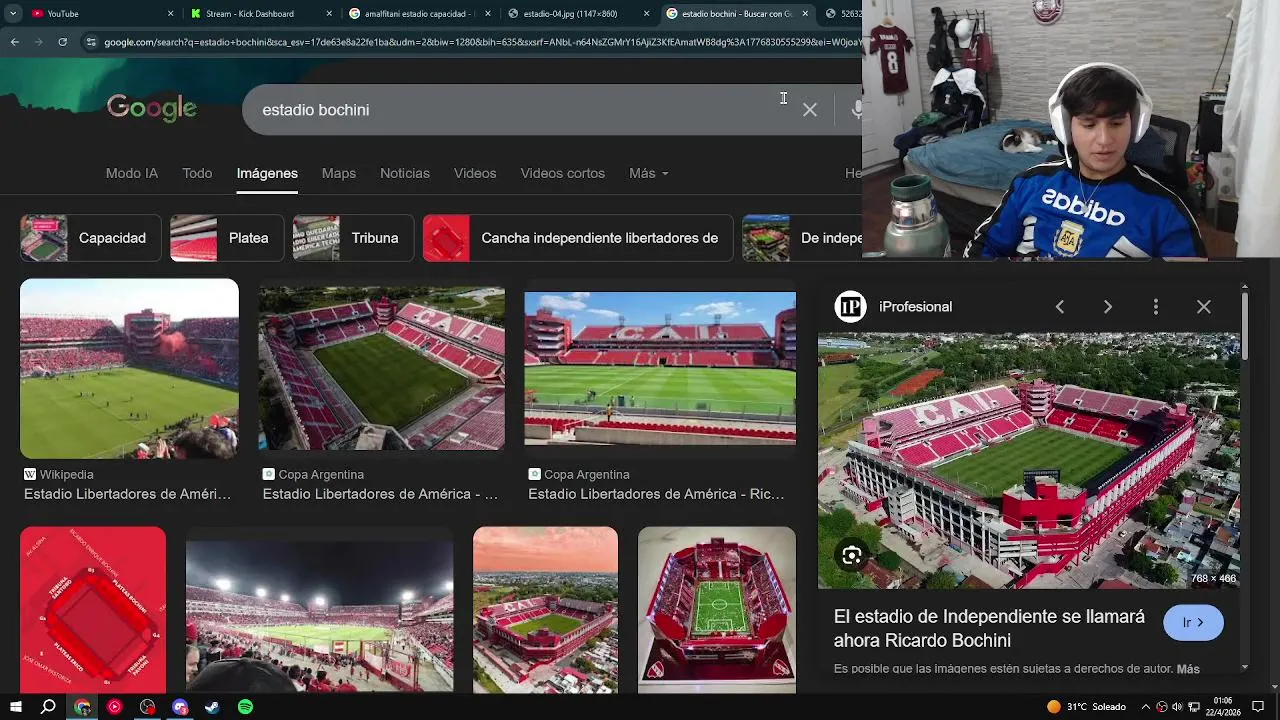Show hidden system tray icons
This screenshot has height=720, width=1280.
[x=1146, y=707]
